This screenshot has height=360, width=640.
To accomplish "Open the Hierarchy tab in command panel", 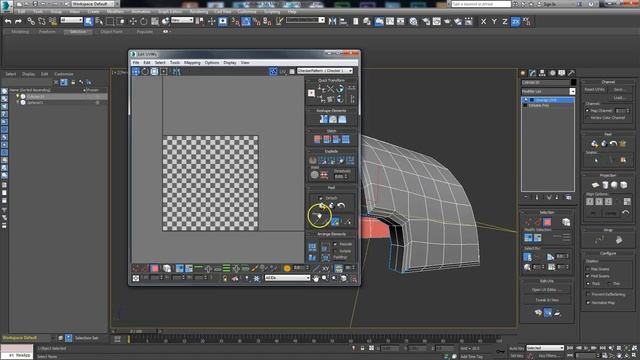I will [x=542, y=73].
